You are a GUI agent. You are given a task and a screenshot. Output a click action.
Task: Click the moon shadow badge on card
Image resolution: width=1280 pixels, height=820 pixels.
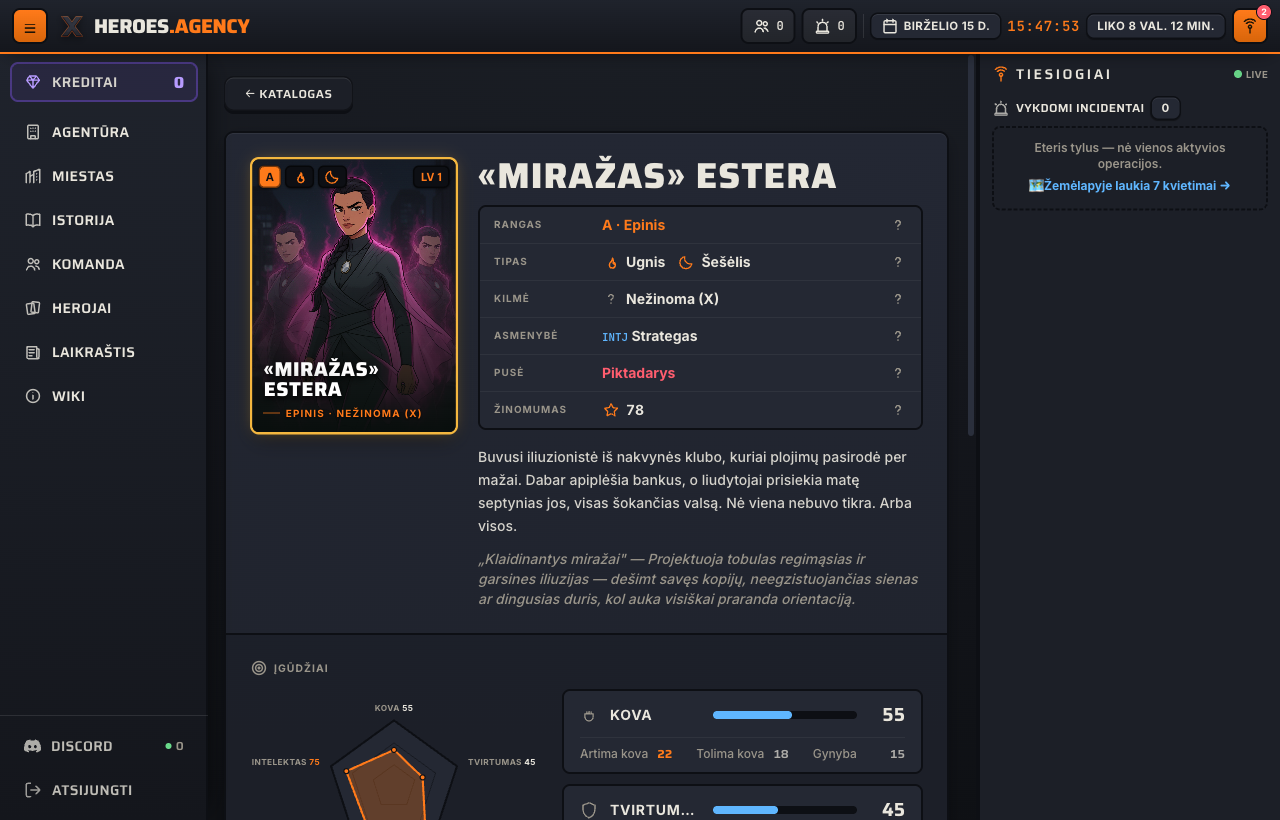[332, 177]
